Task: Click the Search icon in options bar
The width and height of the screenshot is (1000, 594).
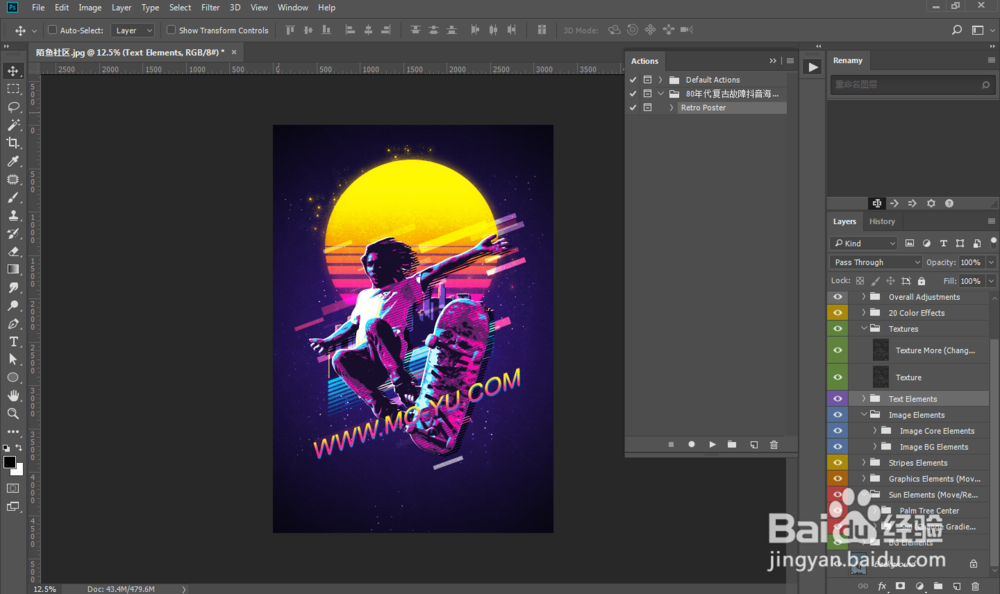Action: 957,30
